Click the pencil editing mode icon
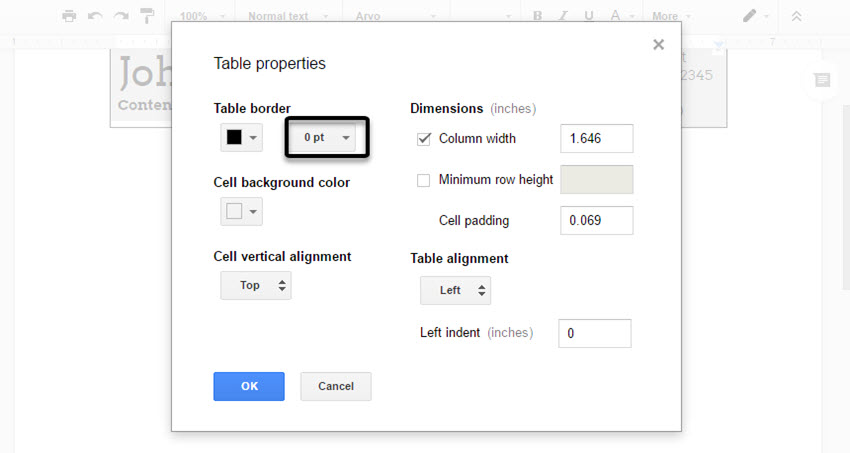The image size is (850, 453). coord(750,16)
